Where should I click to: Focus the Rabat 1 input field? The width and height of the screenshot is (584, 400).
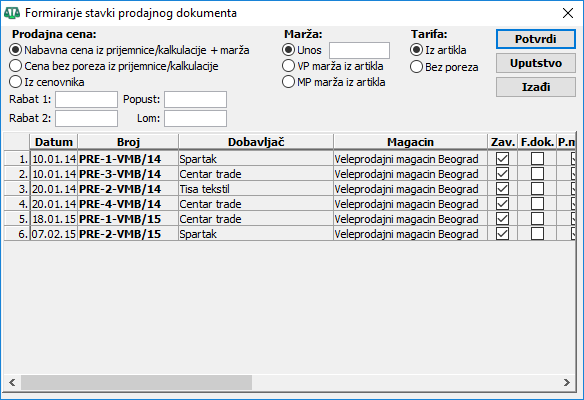point(86,99)
